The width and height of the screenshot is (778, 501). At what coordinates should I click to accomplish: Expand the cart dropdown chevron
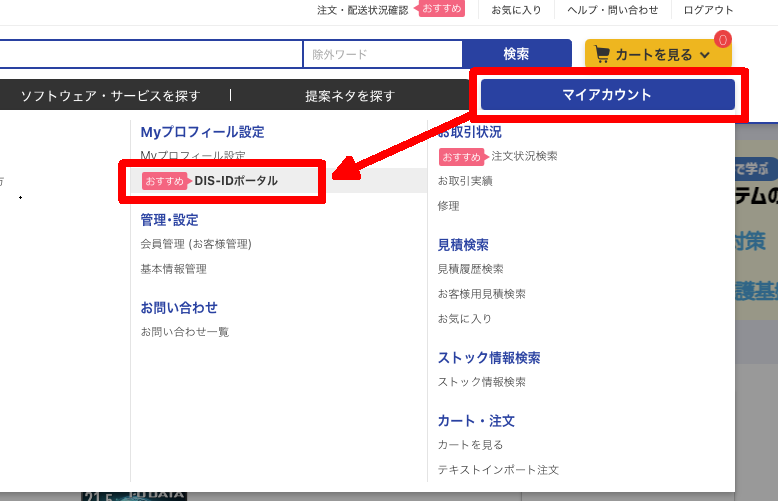pyautogui.click(x=705, y=55)
